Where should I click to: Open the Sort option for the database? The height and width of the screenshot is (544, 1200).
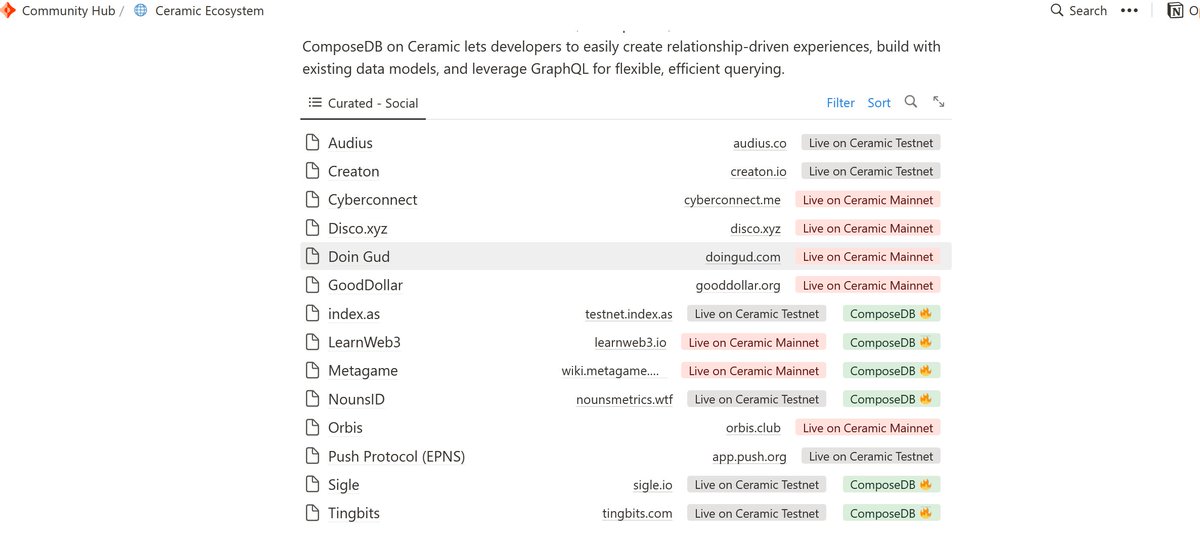click(x=879, y=103)
